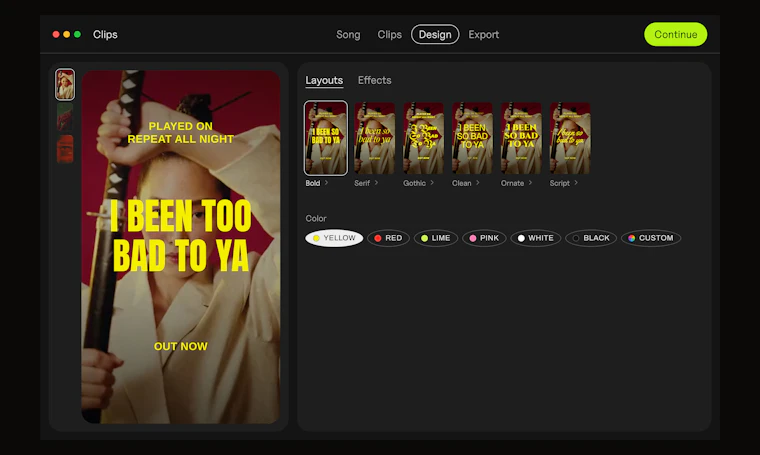The image size is (760, 455).
Task: Select the Black color chip
Action: click(x=591, y=238)
